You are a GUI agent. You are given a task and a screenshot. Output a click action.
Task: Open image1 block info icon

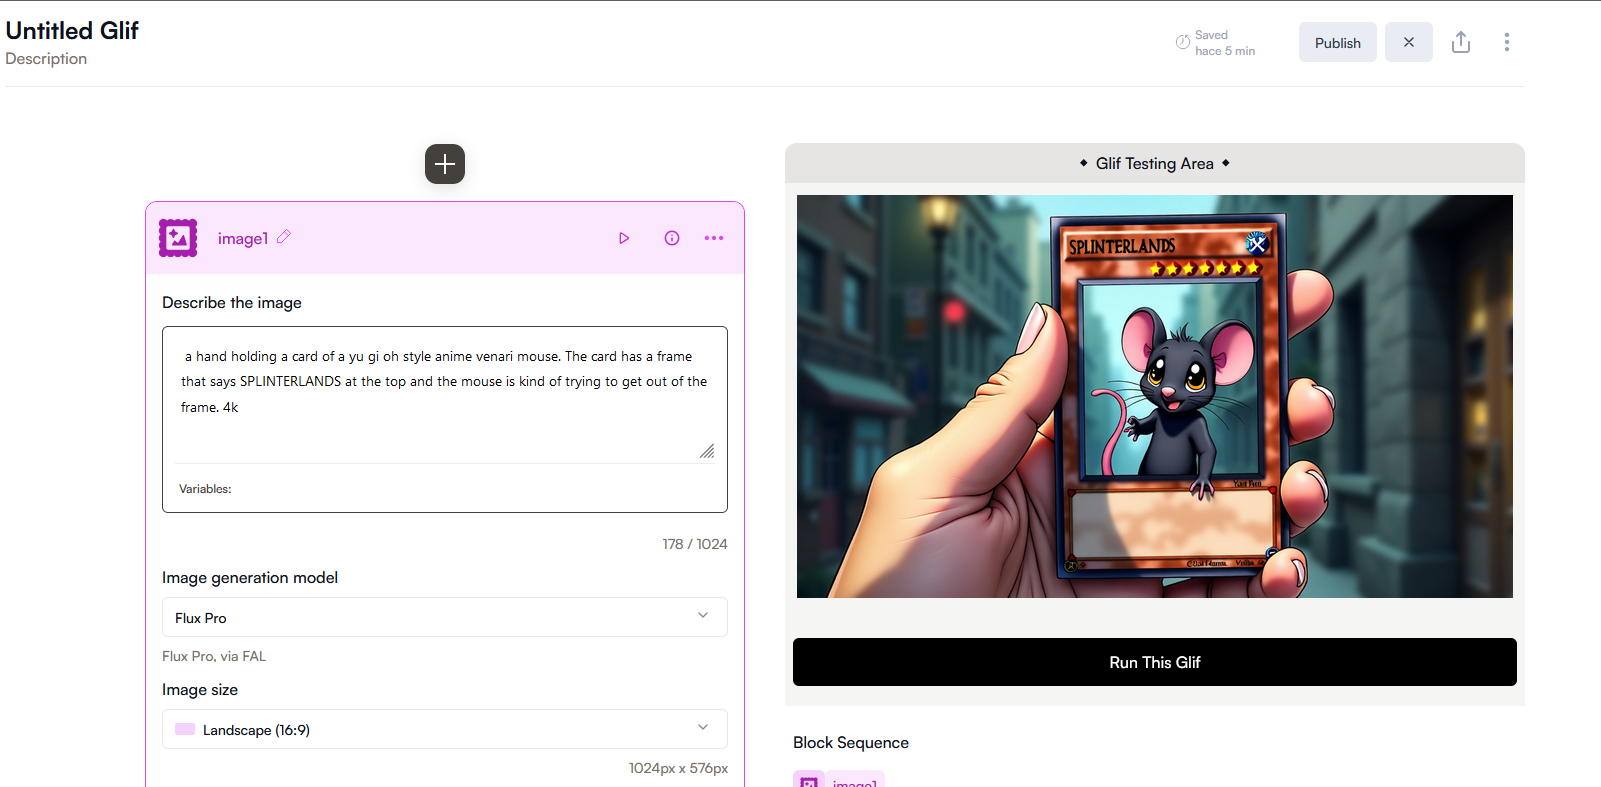click(x=672, y=238)
